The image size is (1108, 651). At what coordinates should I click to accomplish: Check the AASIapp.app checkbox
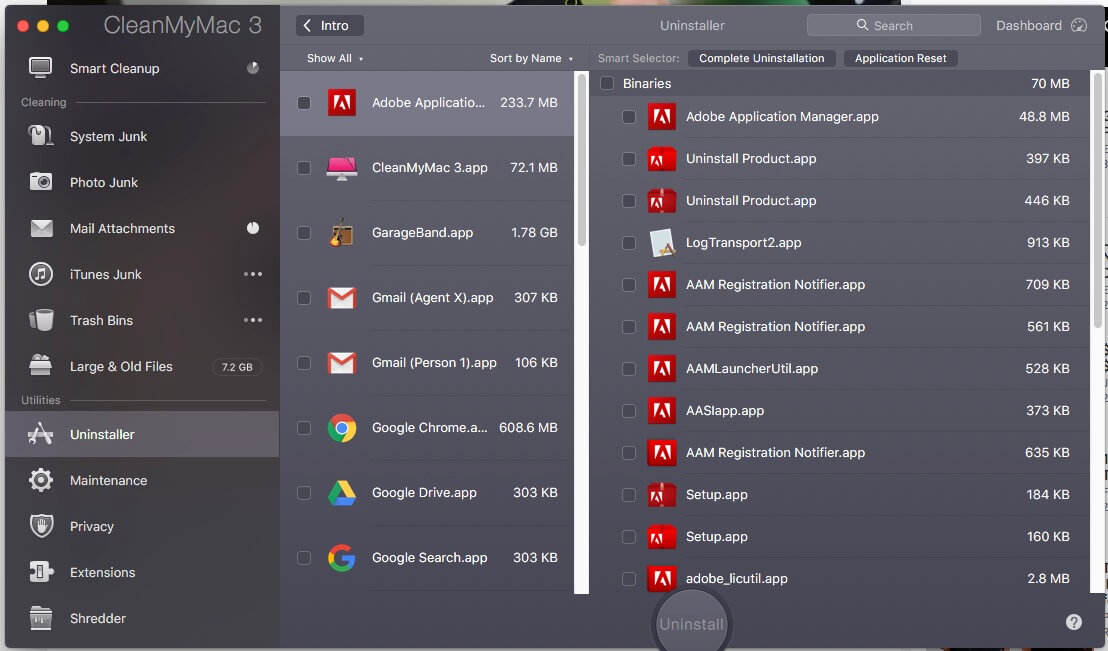pyautogui.click(x=628, y=411)
